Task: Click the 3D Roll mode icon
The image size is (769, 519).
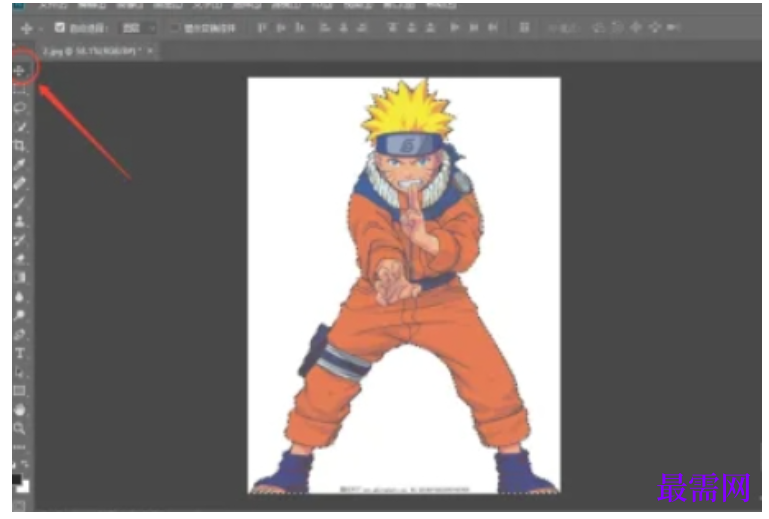Action: click(x=617, y=27)
